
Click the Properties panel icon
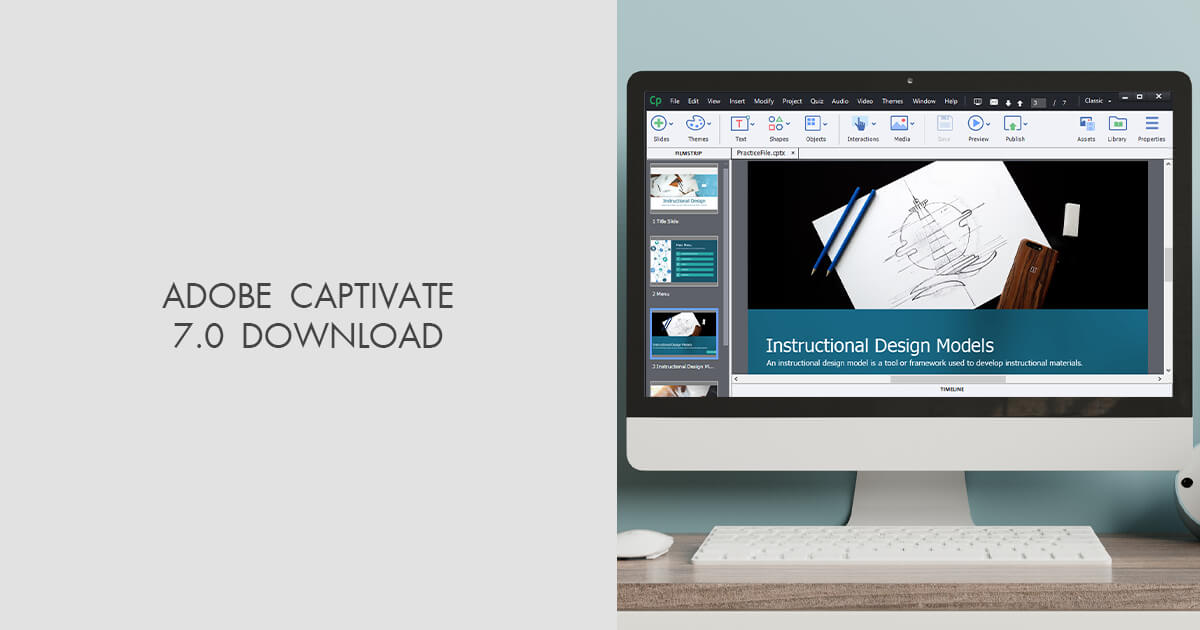pyautogui.click(x=1151, y=122)
